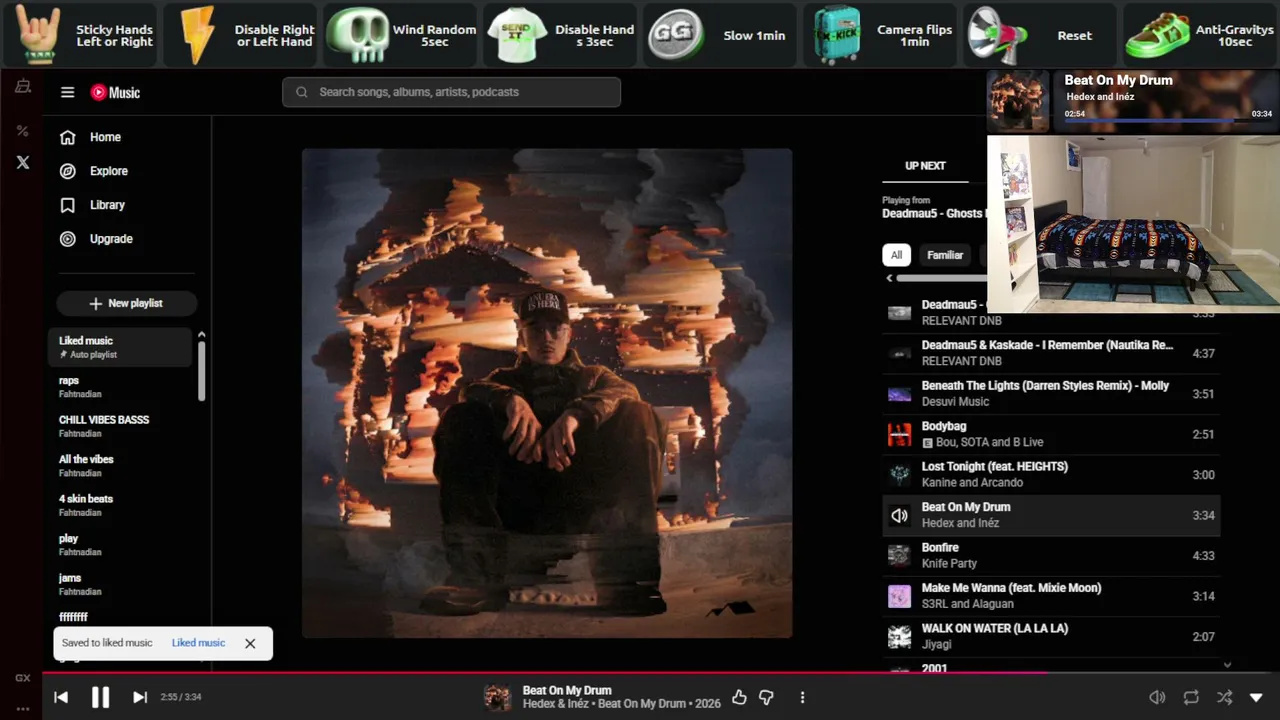Open the 'All the vibes' playlist
1280x720 pixels.
tap(120, 466)
